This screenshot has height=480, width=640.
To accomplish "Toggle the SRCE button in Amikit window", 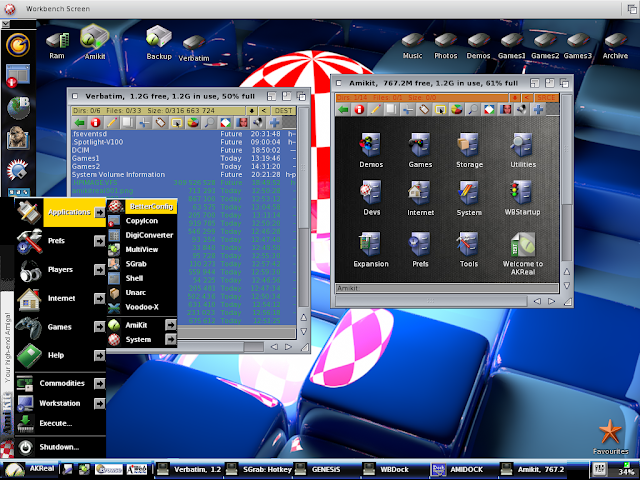I will coord(546,98).
